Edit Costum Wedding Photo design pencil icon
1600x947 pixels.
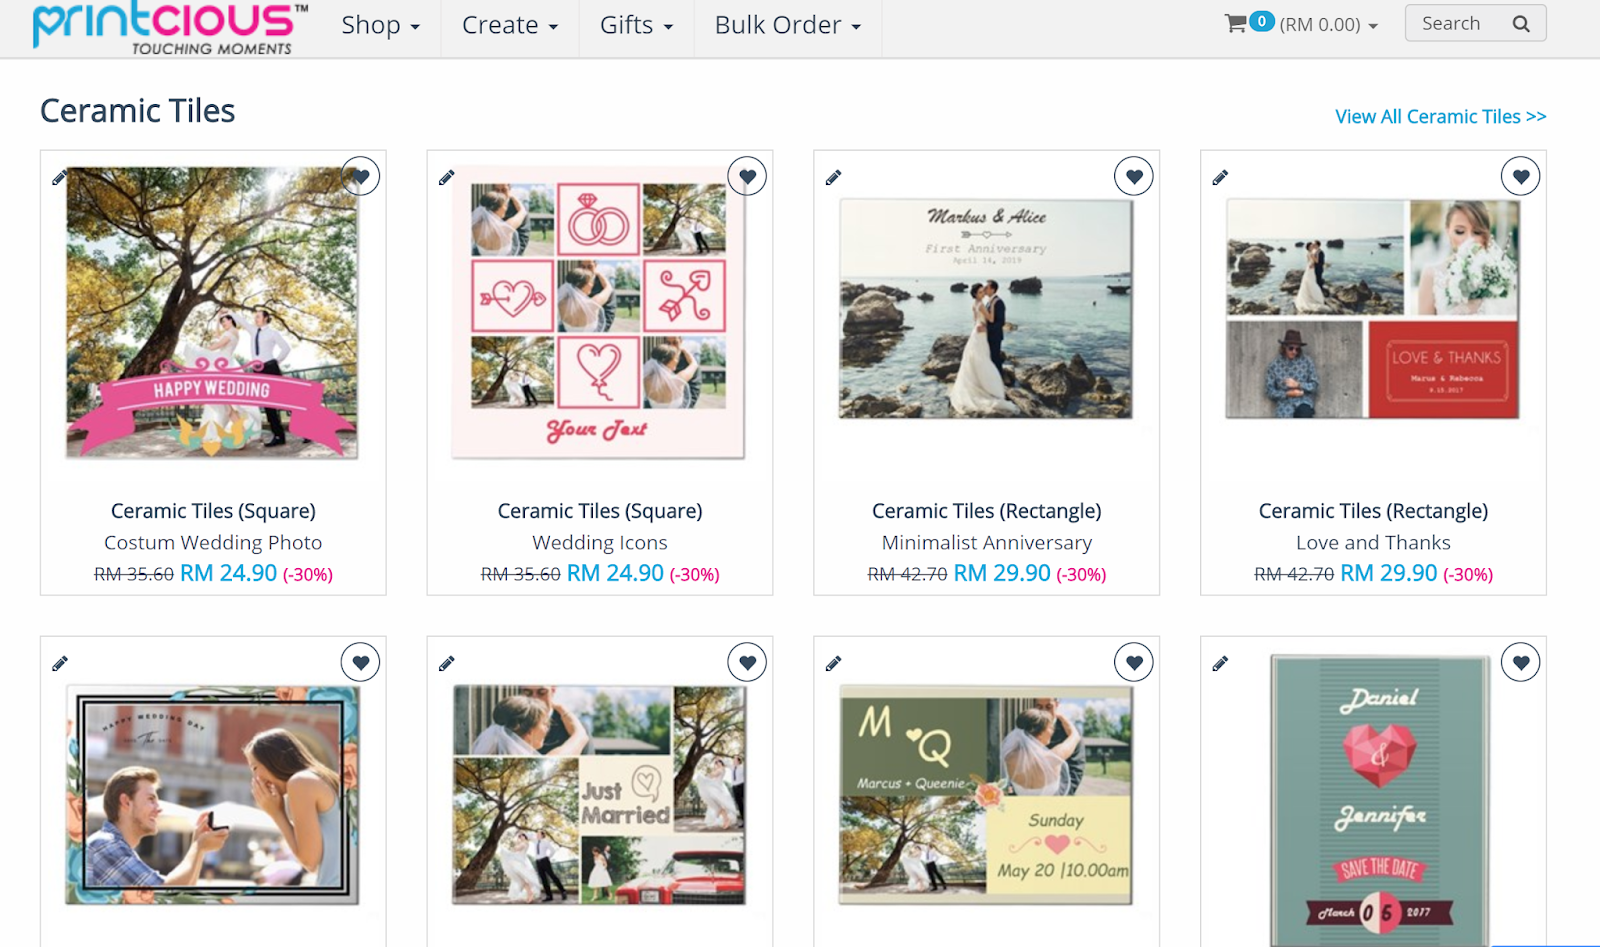60,178
